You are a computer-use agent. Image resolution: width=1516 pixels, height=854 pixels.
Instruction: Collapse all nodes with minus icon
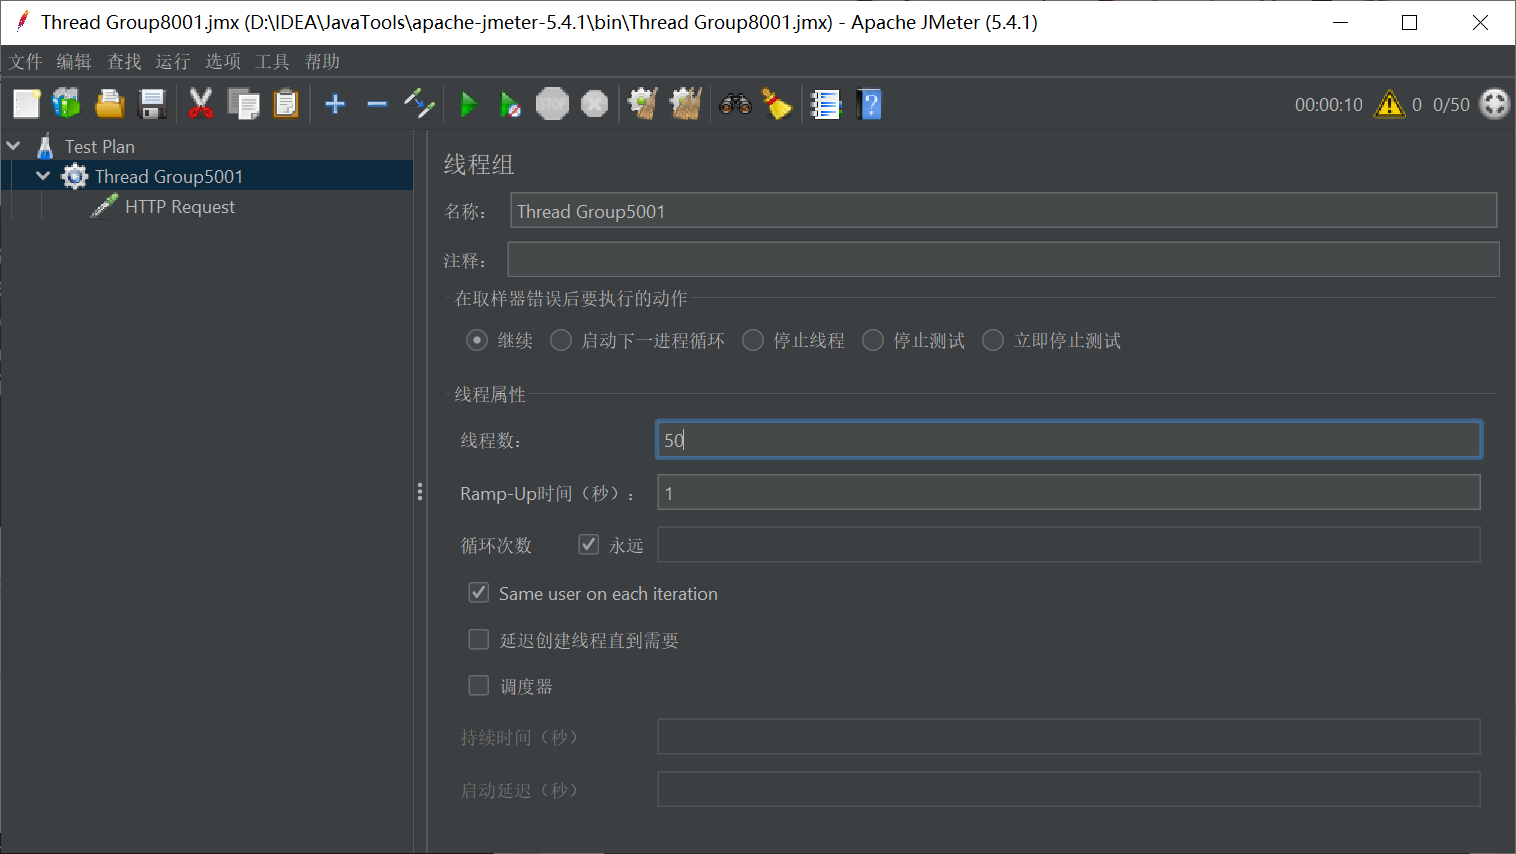(x=377, y=104)
